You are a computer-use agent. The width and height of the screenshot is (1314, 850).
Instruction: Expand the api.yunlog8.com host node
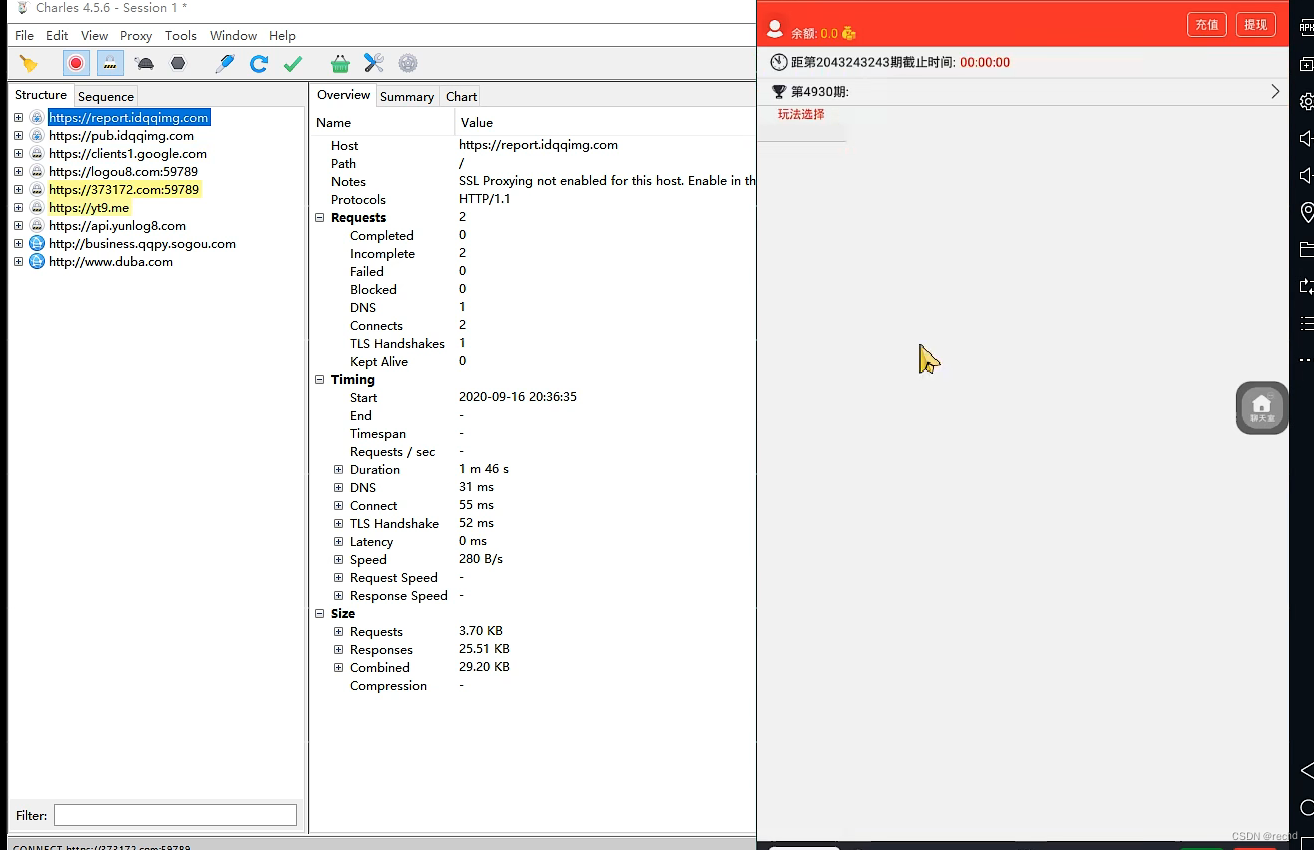point(18,226)
